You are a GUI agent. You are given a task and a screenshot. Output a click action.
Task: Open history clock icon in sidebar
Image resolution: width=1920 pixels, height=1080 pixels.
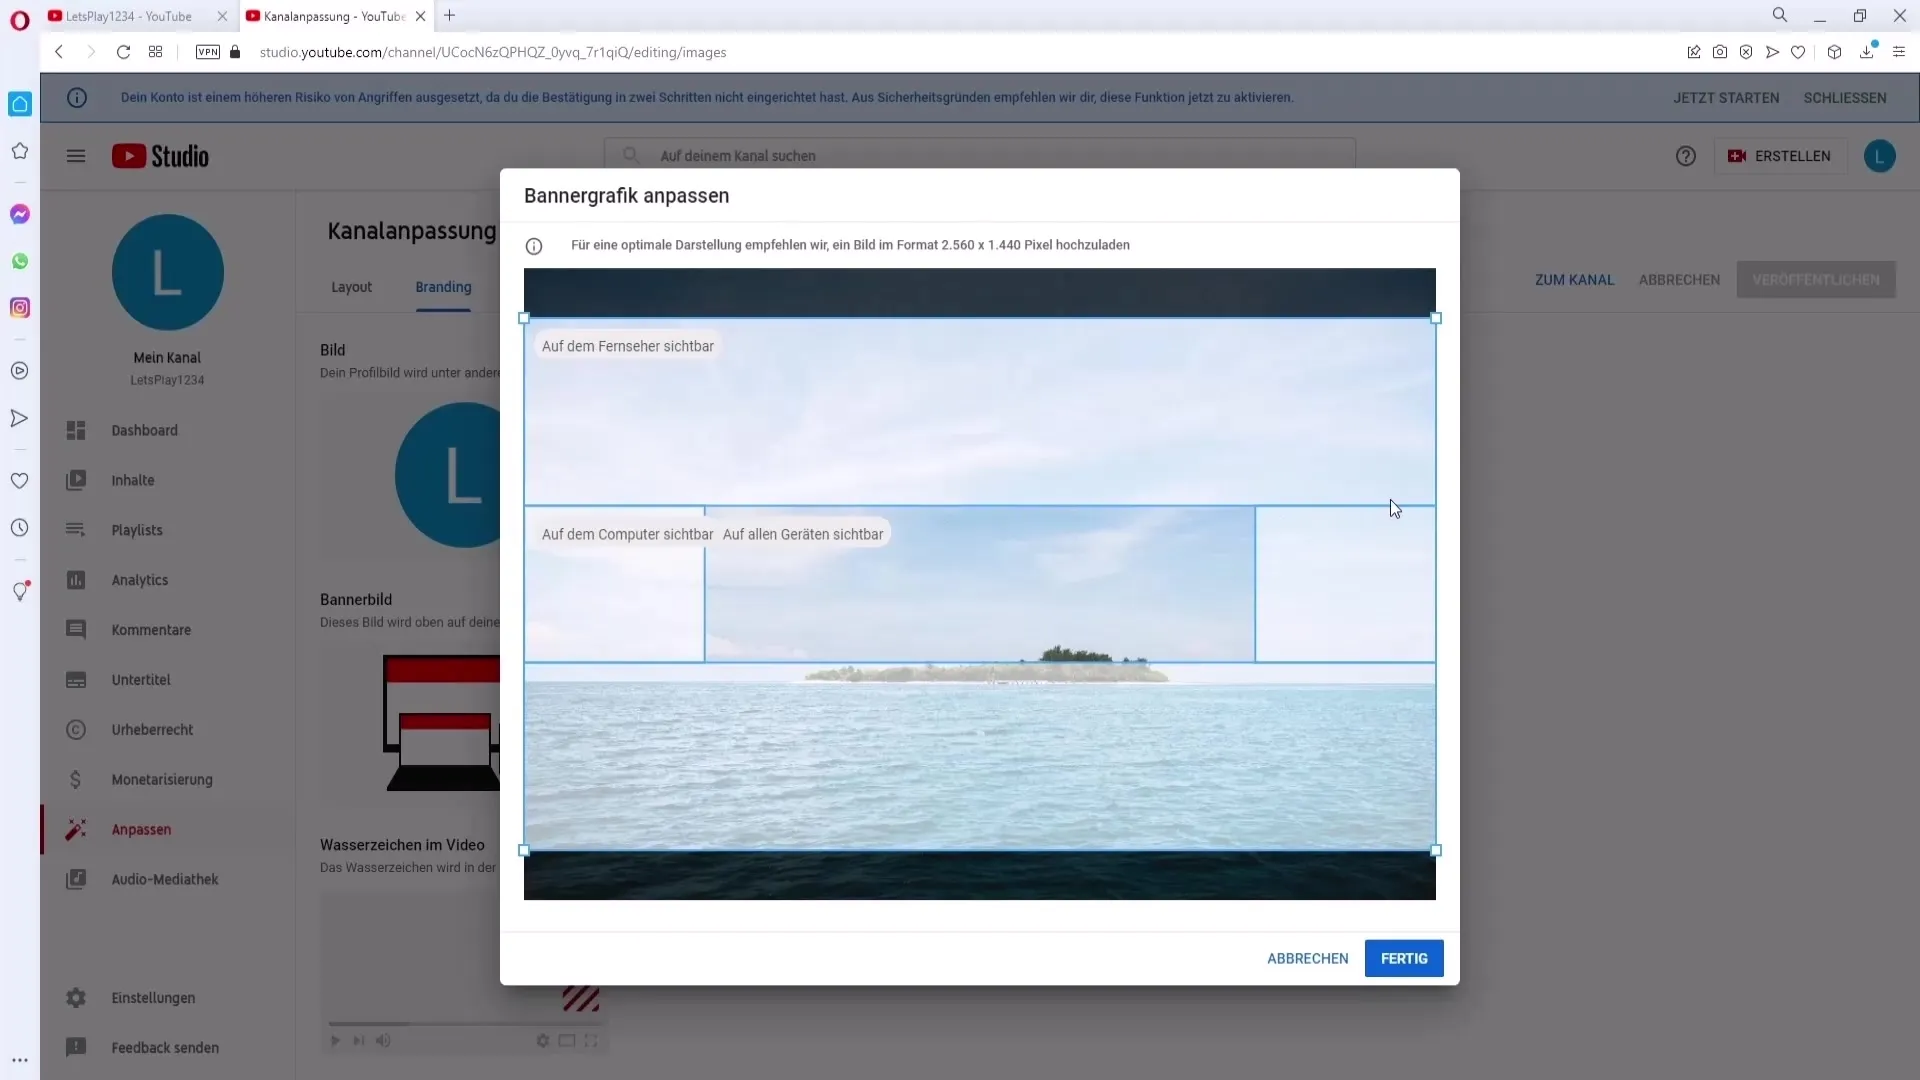[20, 528]
